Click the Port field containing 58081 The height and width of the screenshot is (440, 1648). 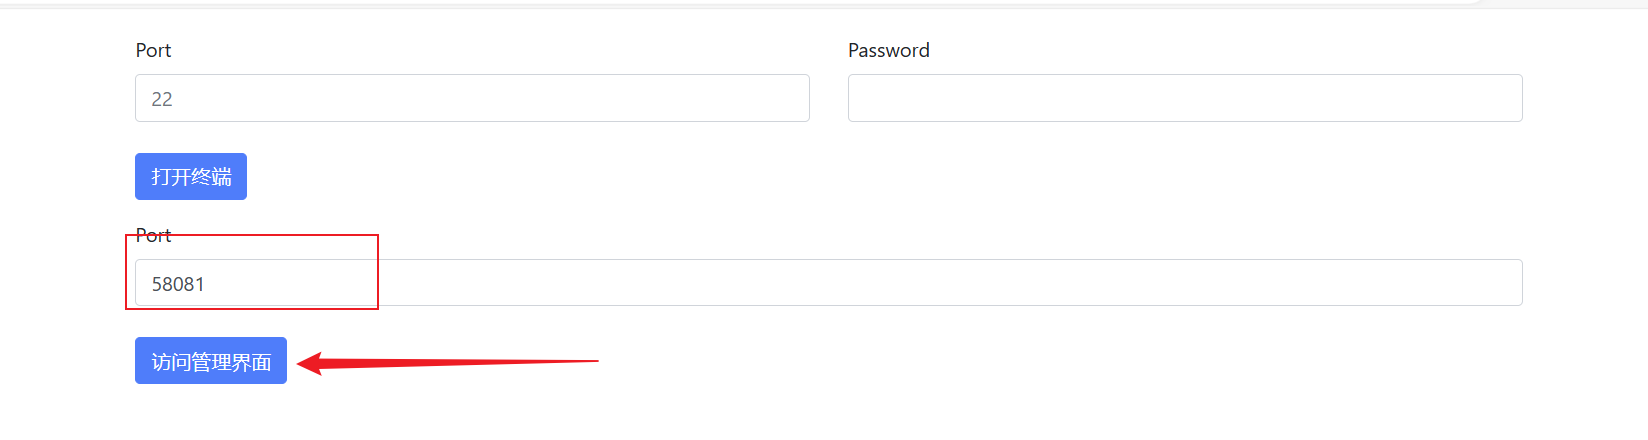pos(829,283)
